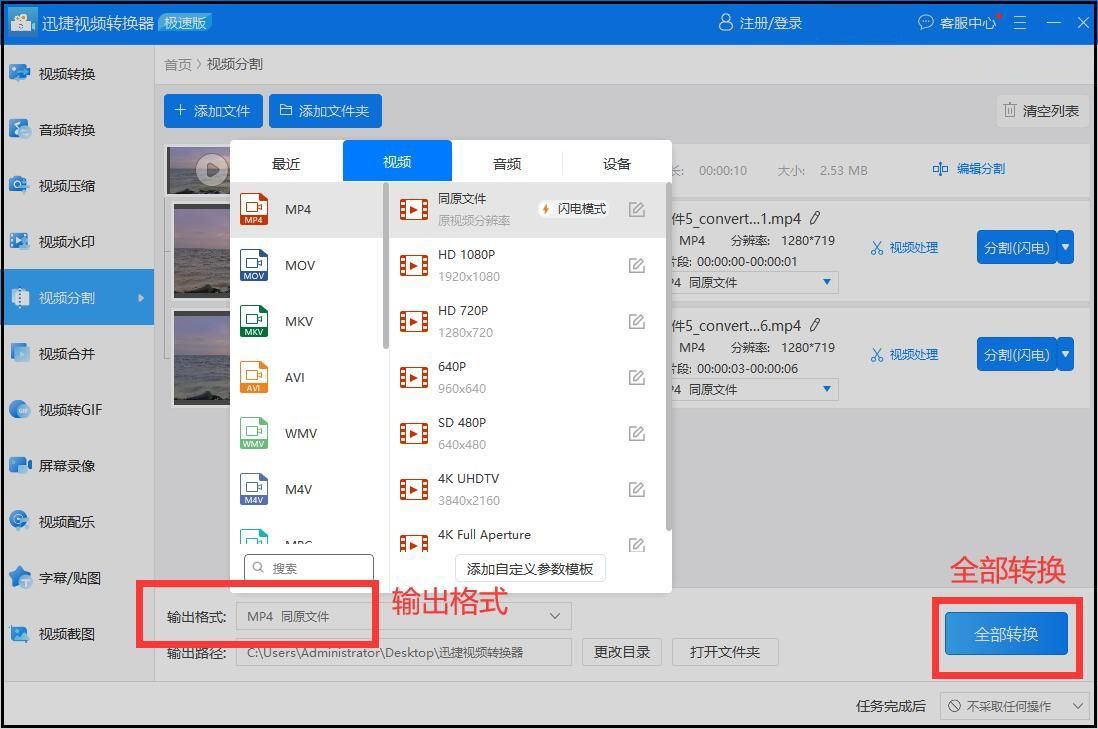Launch the 屏幕录像 feature
Screen dimensions: 1098x729
pyautogui.click(x=64, y=465)
